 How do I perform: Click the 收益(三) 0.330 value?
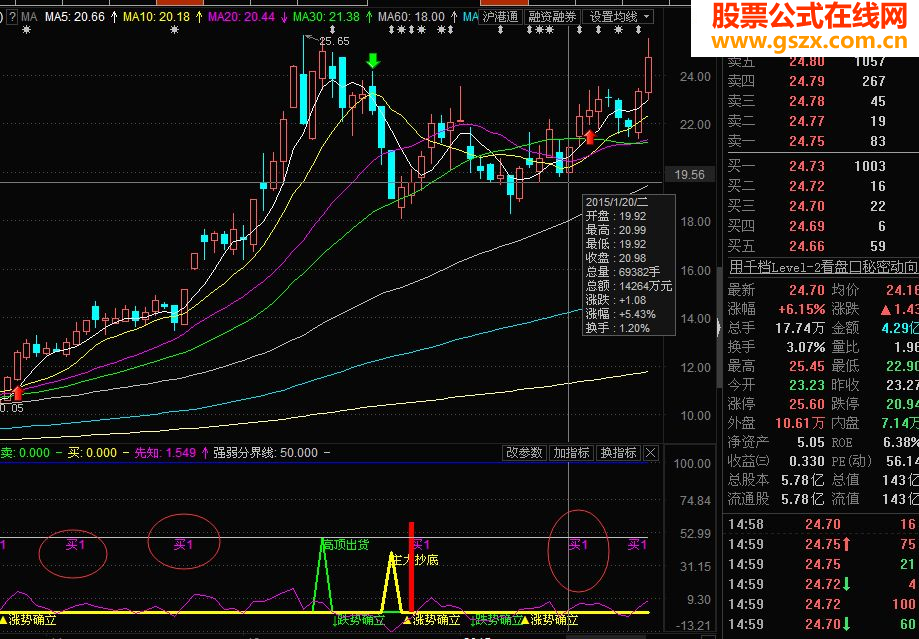click(807, 461)
